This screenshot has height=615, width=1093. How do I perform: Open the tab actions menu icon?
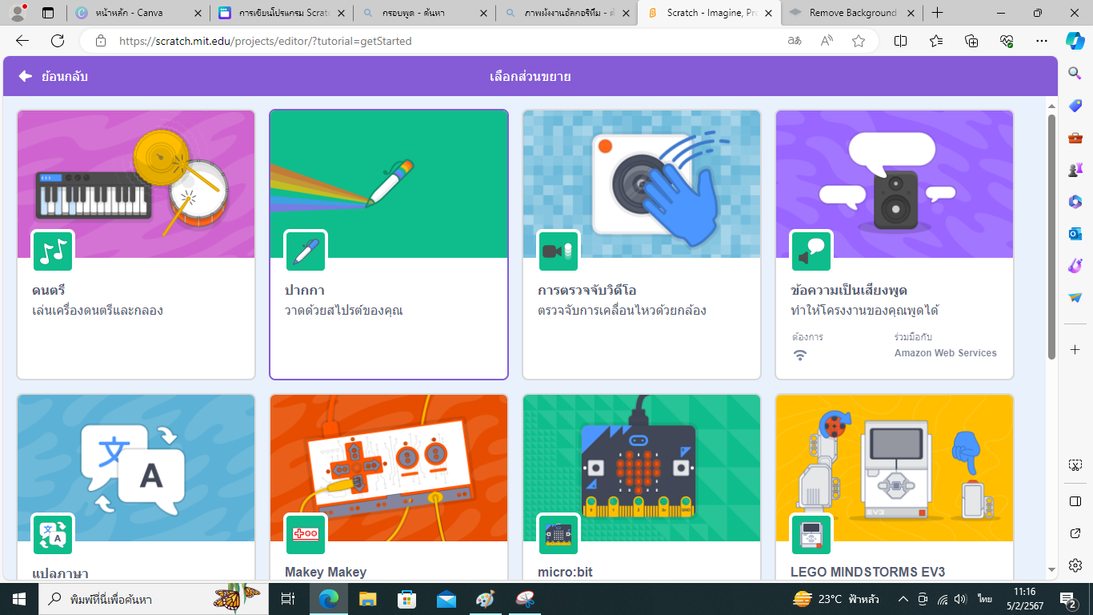(48, 13)
